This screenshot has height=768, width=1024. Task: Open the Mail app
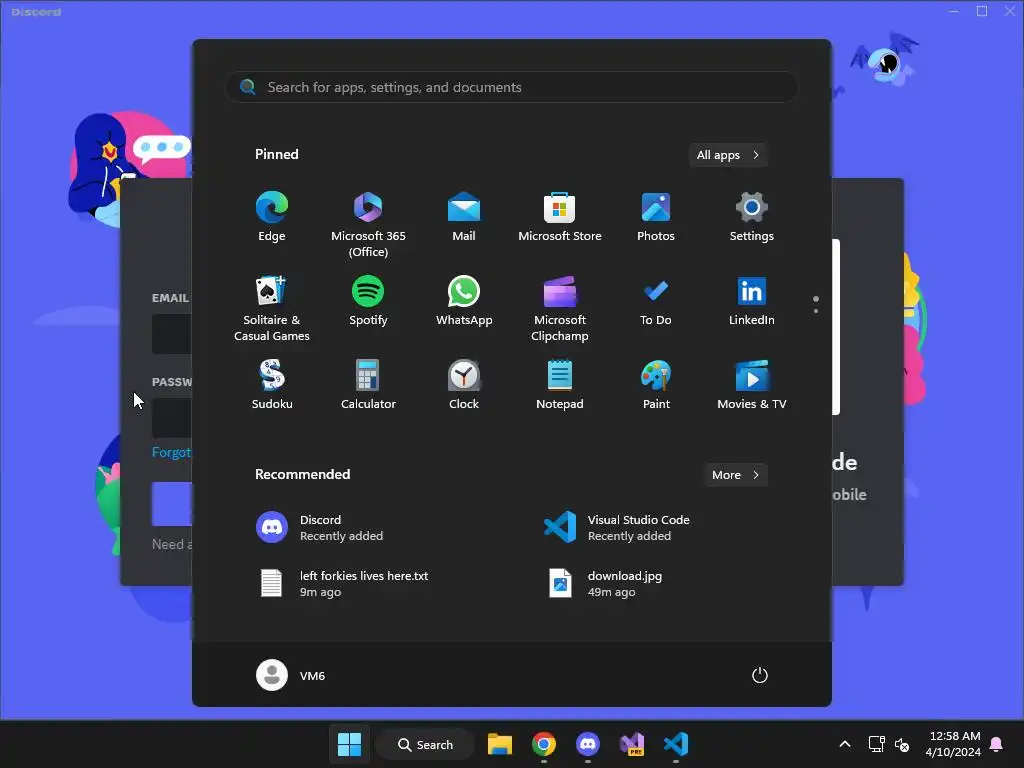[x=464, y=218]
